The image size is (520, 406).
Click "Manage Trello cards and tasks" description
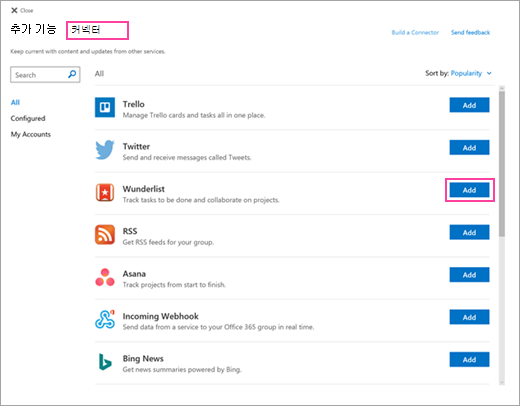[x=194, y=115]
